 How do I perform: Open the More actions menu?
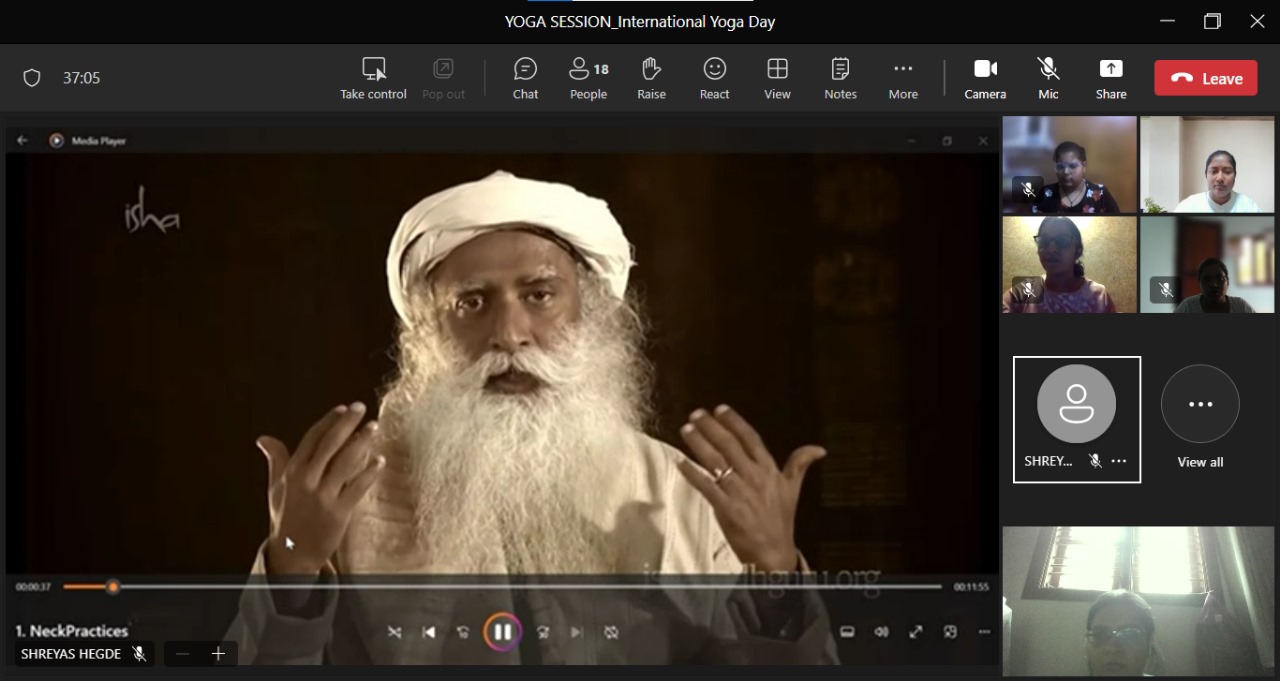point(903,78)
